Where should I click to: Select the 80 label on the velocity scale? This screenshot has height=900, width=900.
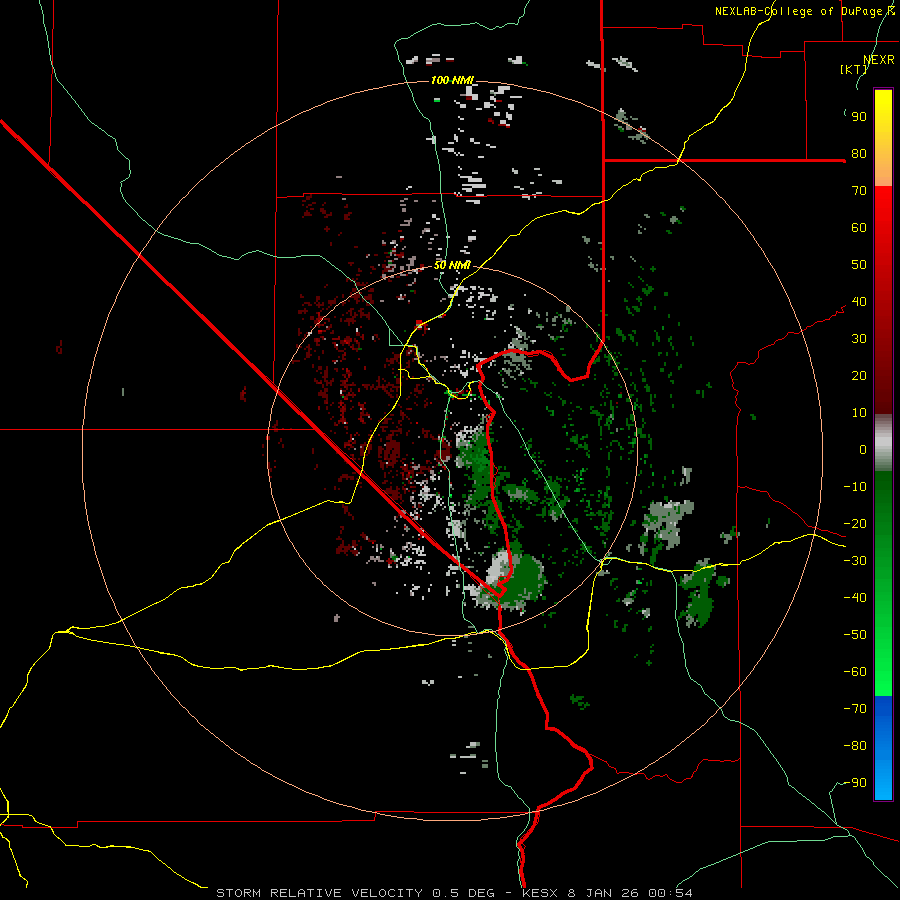[x=859, y=153]
